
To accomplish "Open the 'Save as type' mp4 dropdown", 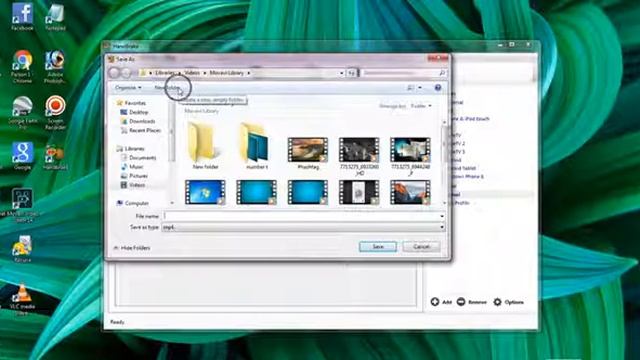I will 303,227.
